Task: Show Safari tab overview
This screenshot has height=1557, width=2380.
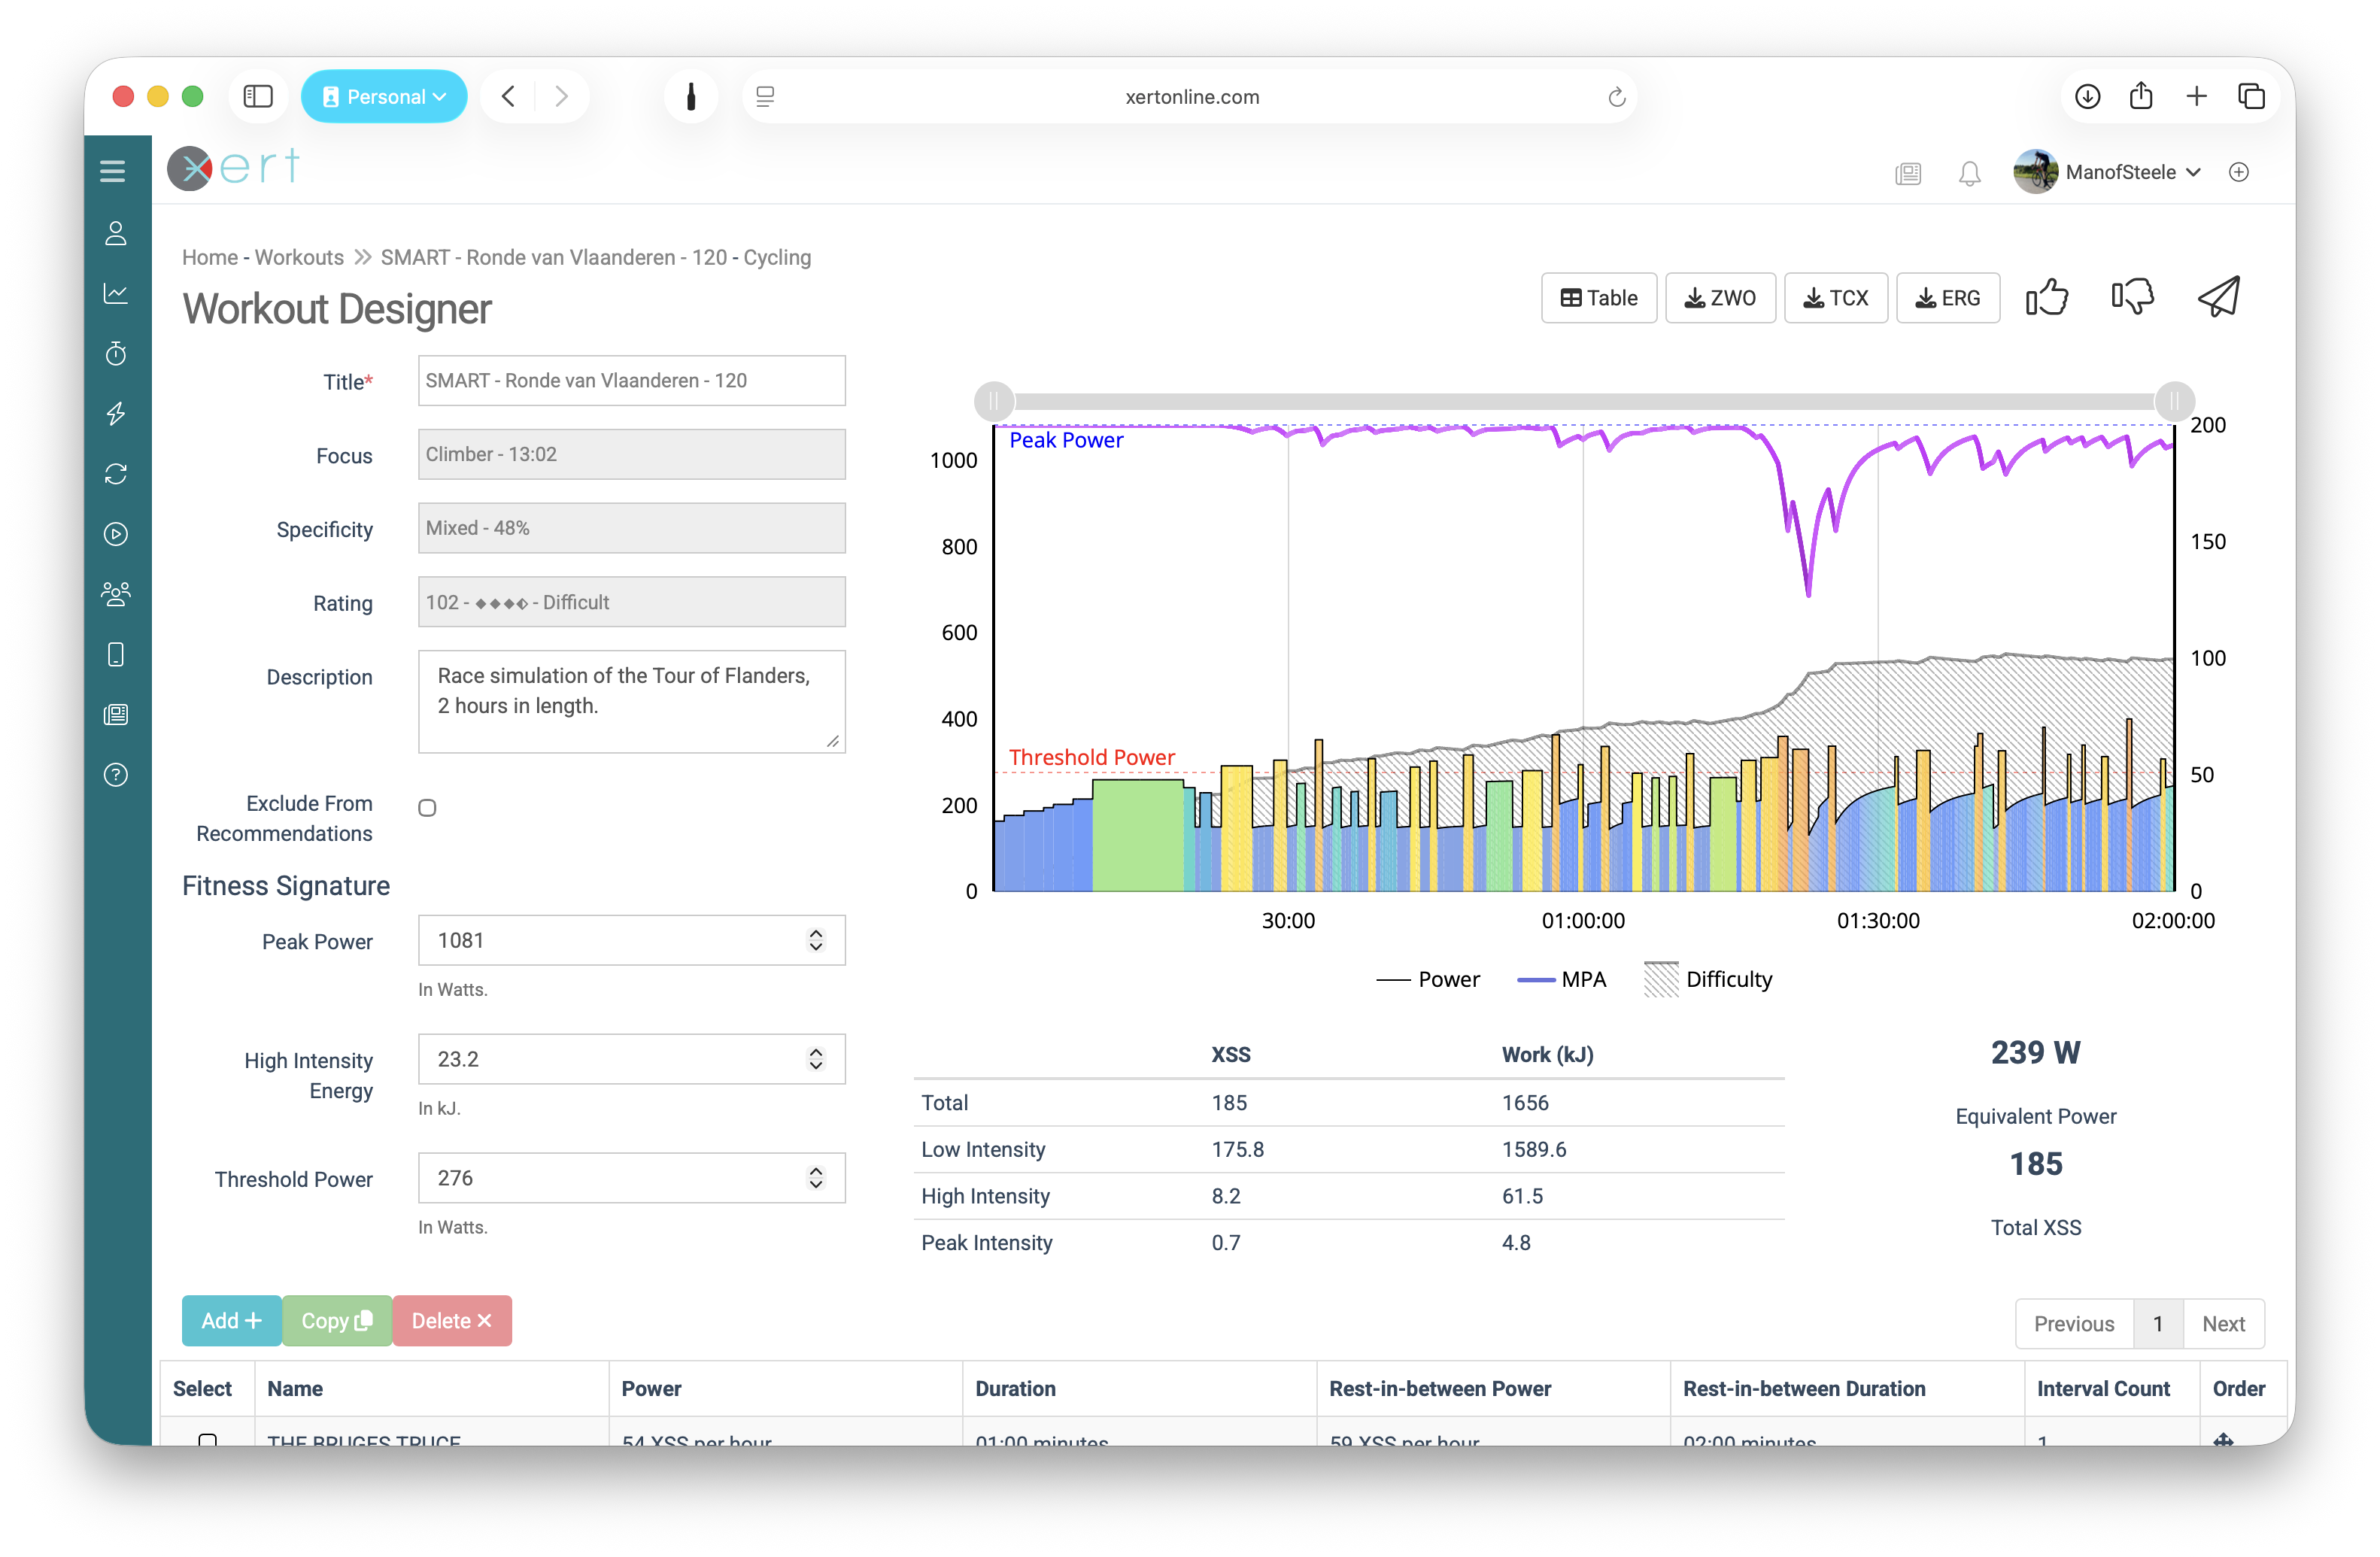Action: click(x=2251, y=97)
